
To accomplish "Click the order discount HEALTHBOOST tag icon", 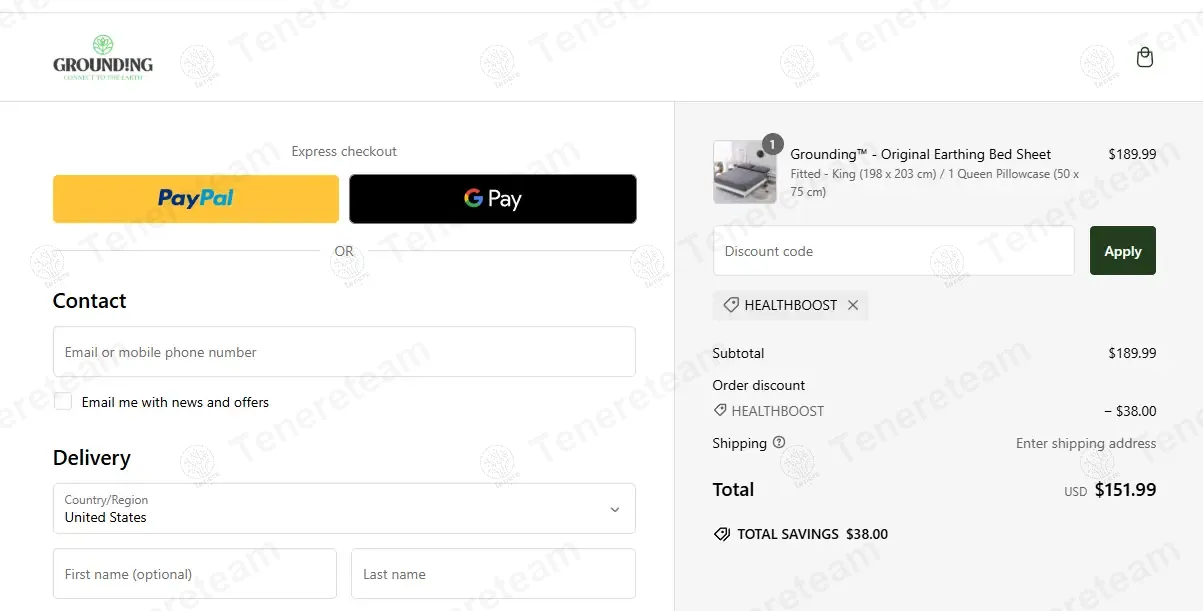I will [720, 411].
